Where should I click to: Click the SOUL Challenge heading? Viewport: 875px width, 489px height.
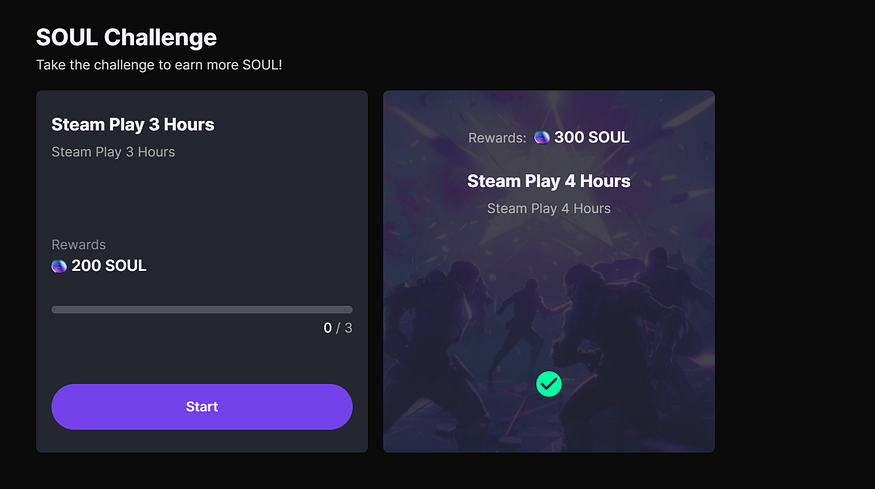pos(126,37)
